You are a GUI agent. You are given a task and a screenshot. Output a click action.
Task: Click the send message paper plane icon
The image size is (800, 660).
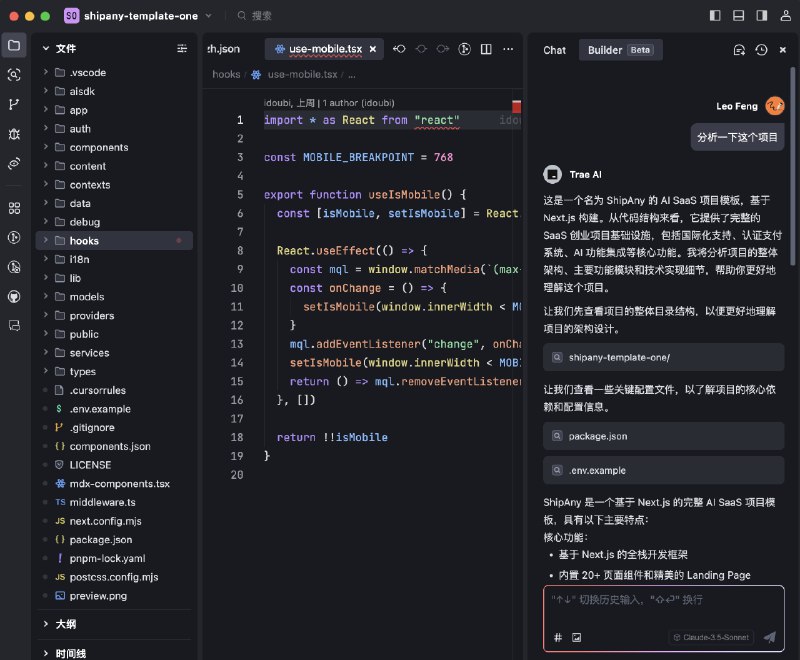(x=770, y=637)
